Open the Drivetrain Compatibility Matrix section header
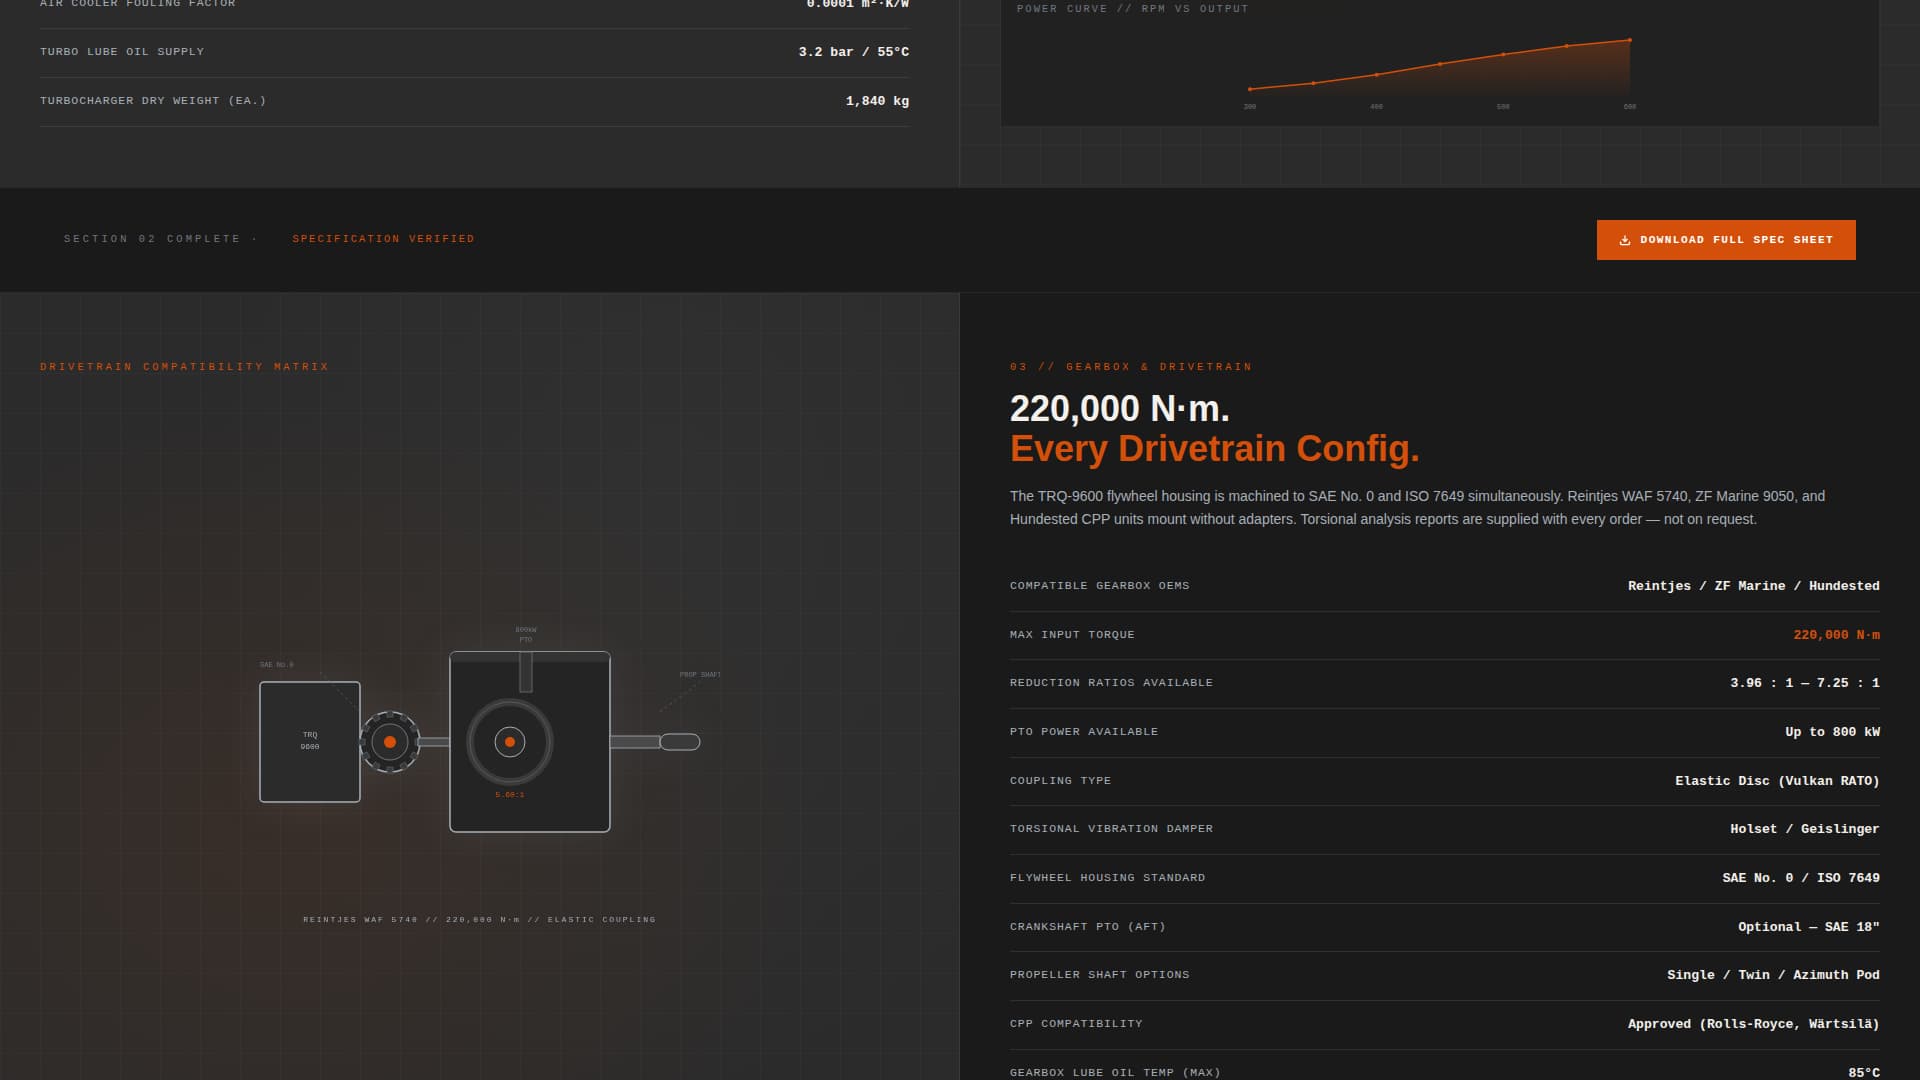 (x=184, y=366)
